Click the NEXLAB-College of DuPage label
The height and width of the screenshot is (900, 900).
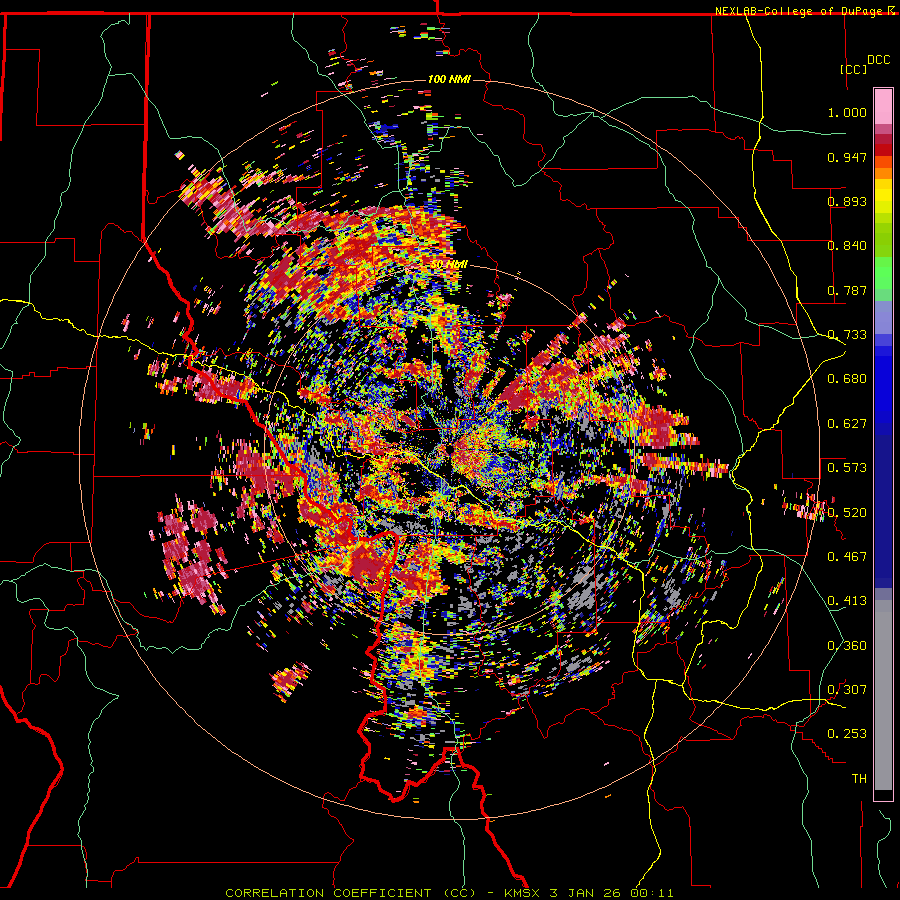[798, 11]
